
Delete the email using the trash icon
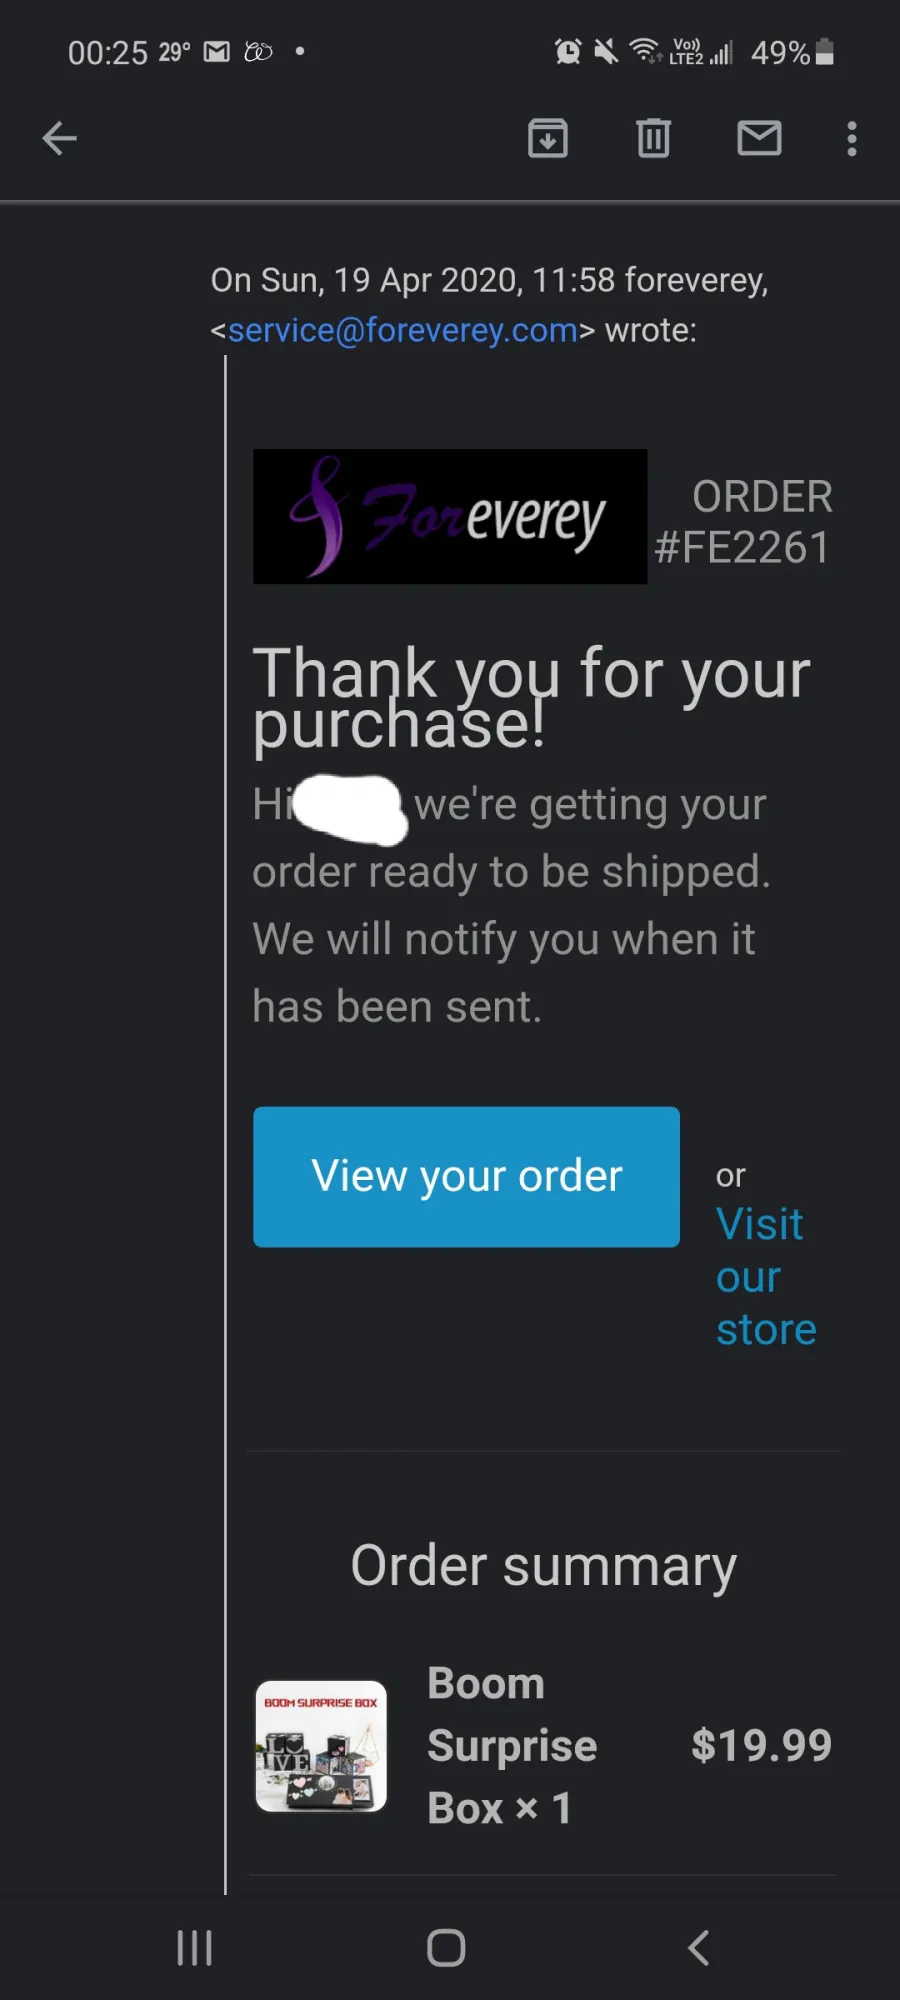click(x=653, y=138)
